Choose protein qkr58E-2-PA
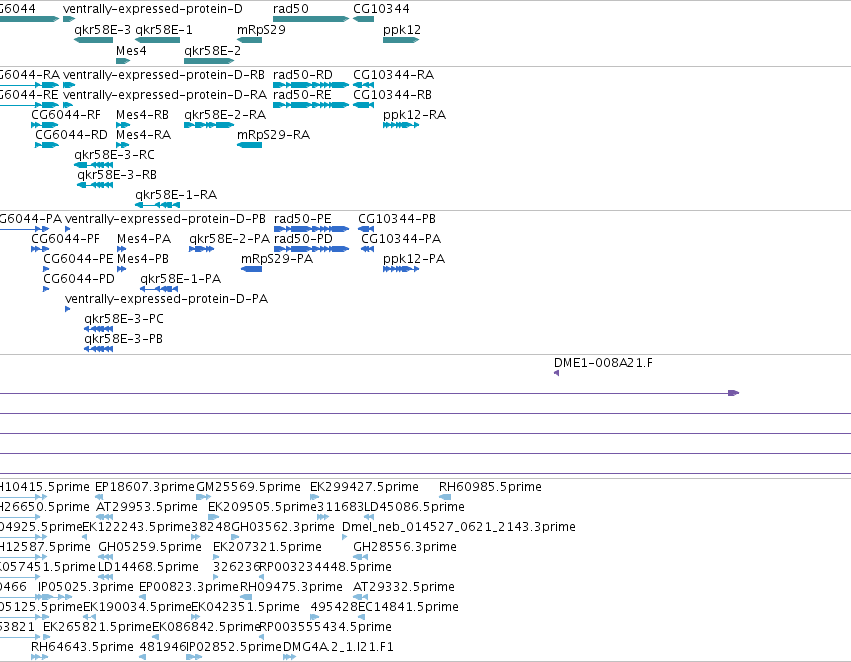Screen dimensions: 851x662 point(230,239)
